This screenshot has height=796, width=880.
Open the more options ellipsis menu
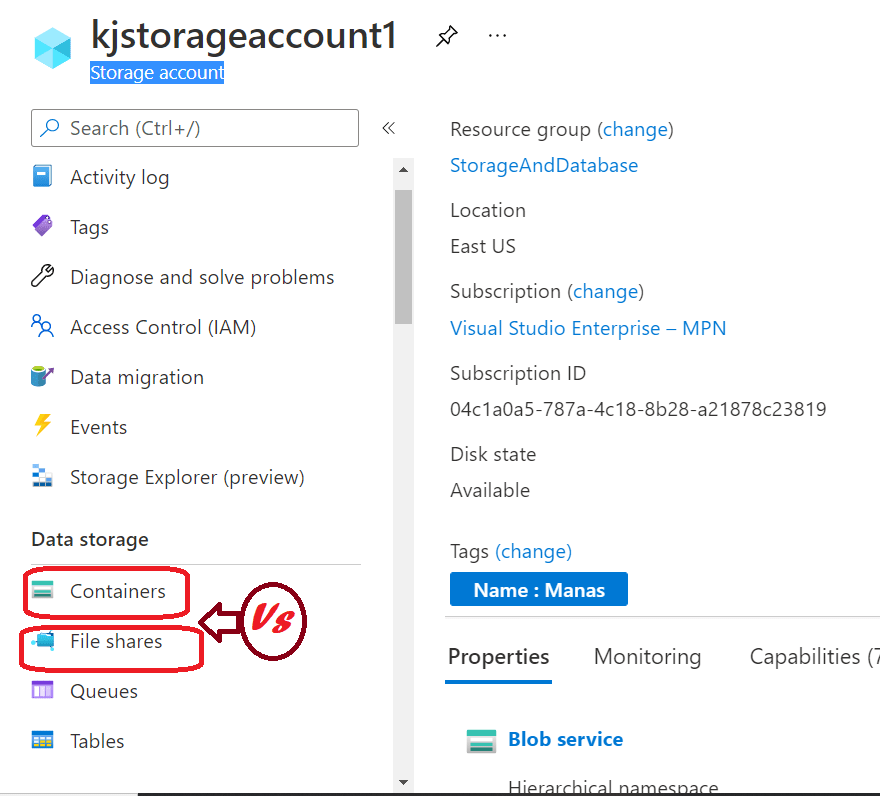point(497,36)
